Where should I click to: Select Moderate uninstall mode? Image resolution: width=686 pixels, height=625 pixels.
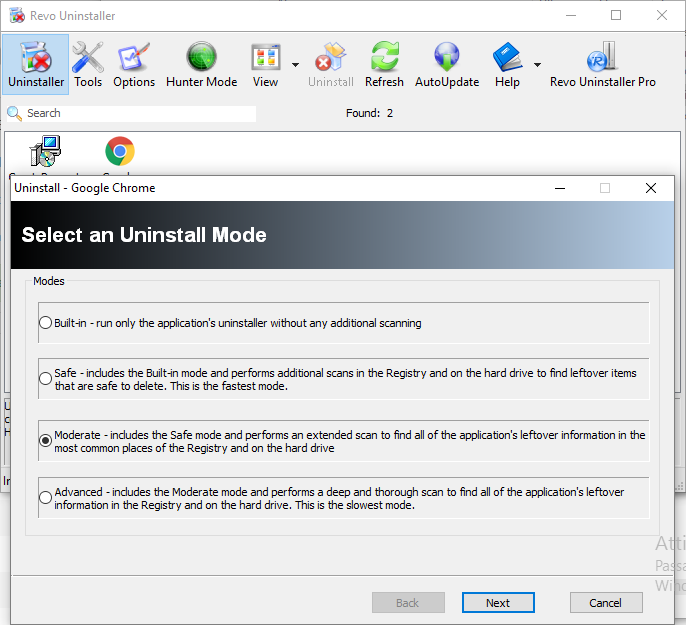[x=46, y=441]
